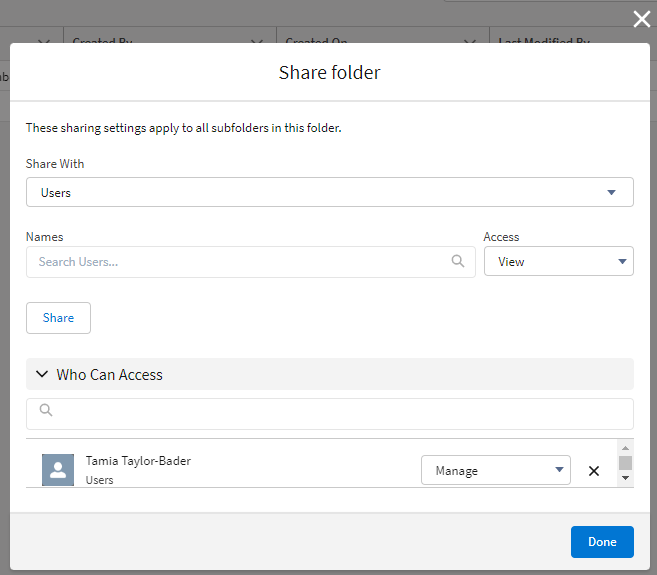Click the Share button
The image size is (657, 575).
[58, 318]
